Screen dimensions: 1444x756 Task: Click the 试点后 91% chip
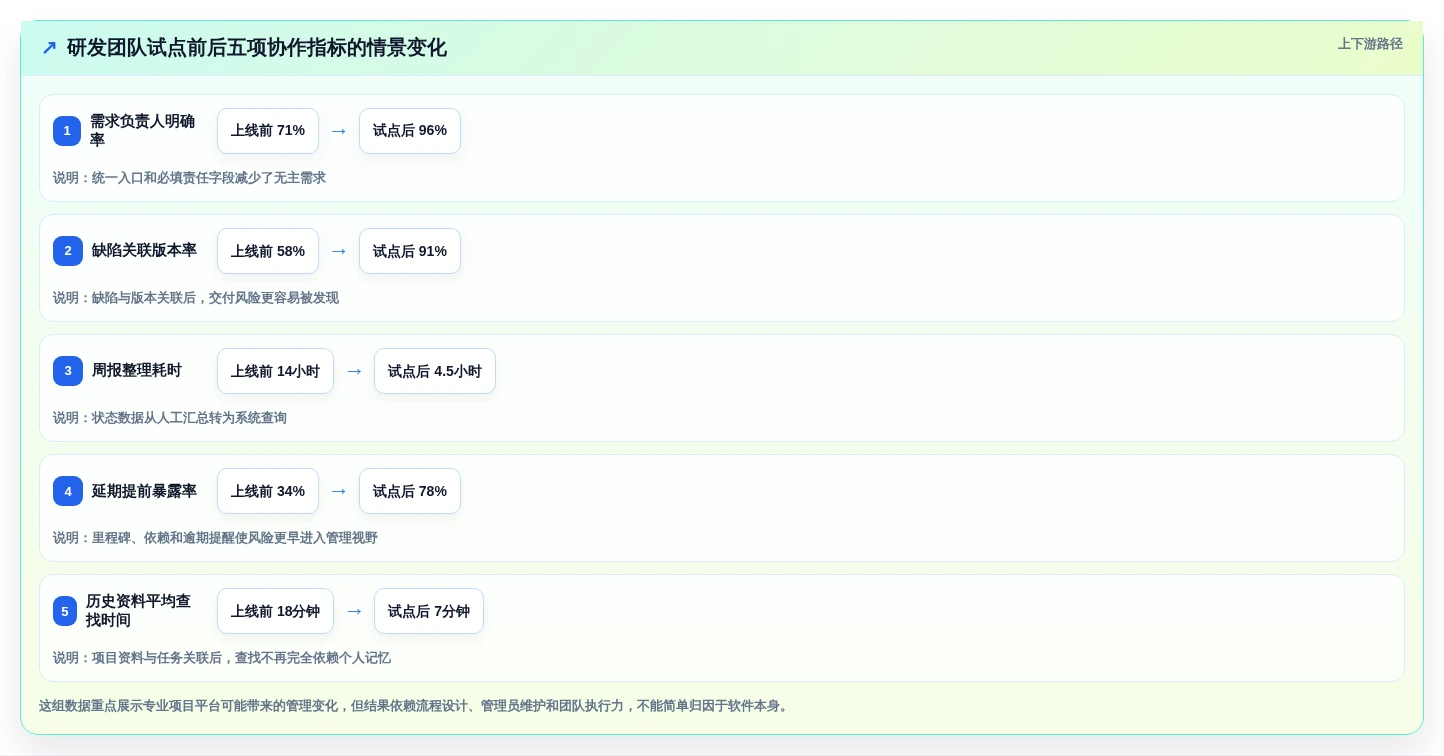(x=410, y=251)
